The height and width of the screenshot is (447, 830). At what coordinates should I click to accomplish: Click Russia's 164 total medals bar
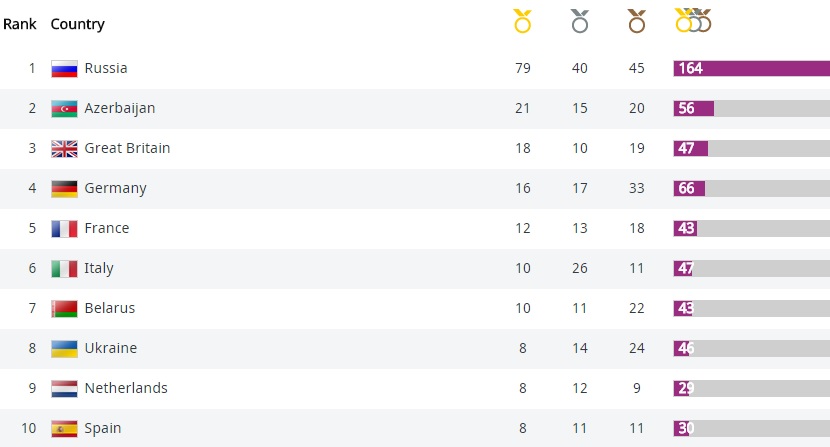coord(750,68)
